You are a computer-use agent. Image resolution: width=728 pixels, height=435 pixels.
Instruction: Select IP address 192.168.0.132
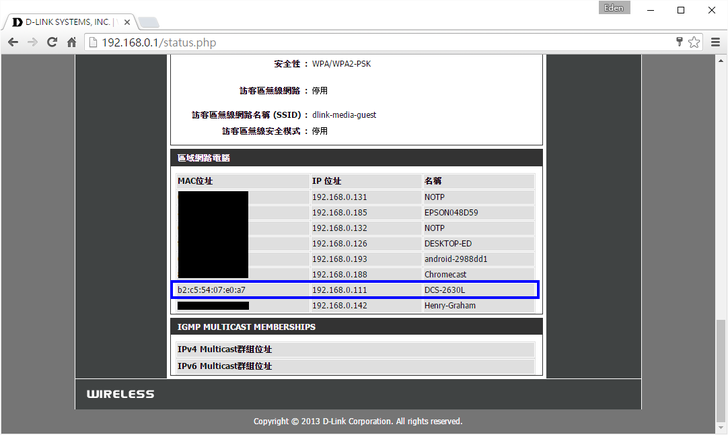pos(339,228)
